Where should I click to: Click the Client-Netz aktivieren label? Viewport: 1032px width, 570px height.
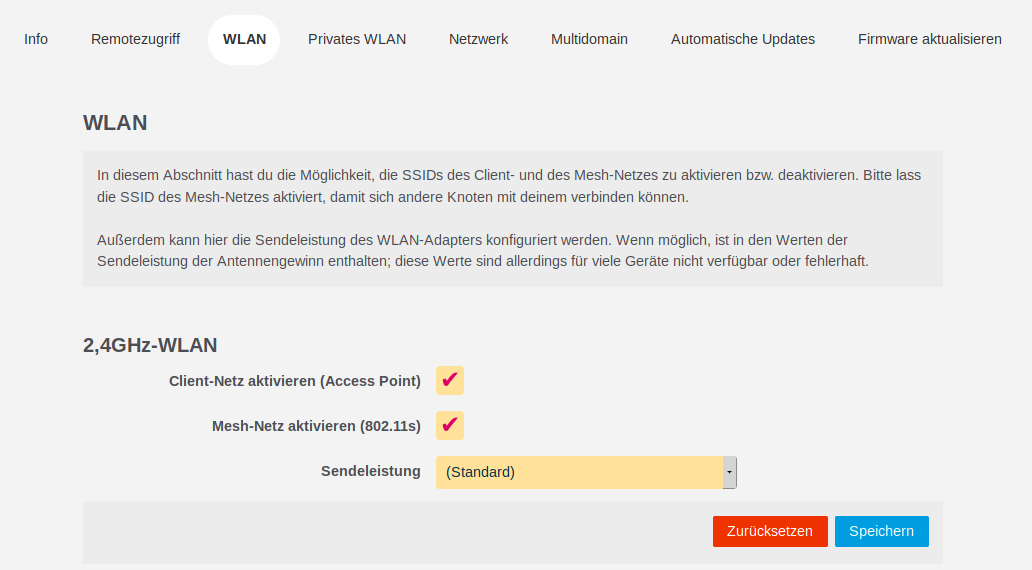point(295,381)
